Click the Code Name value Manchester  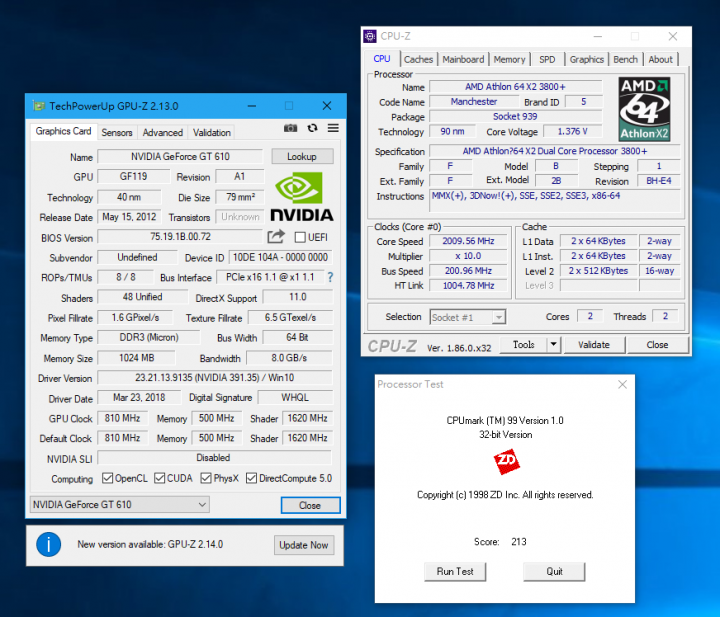click(473, 101)
